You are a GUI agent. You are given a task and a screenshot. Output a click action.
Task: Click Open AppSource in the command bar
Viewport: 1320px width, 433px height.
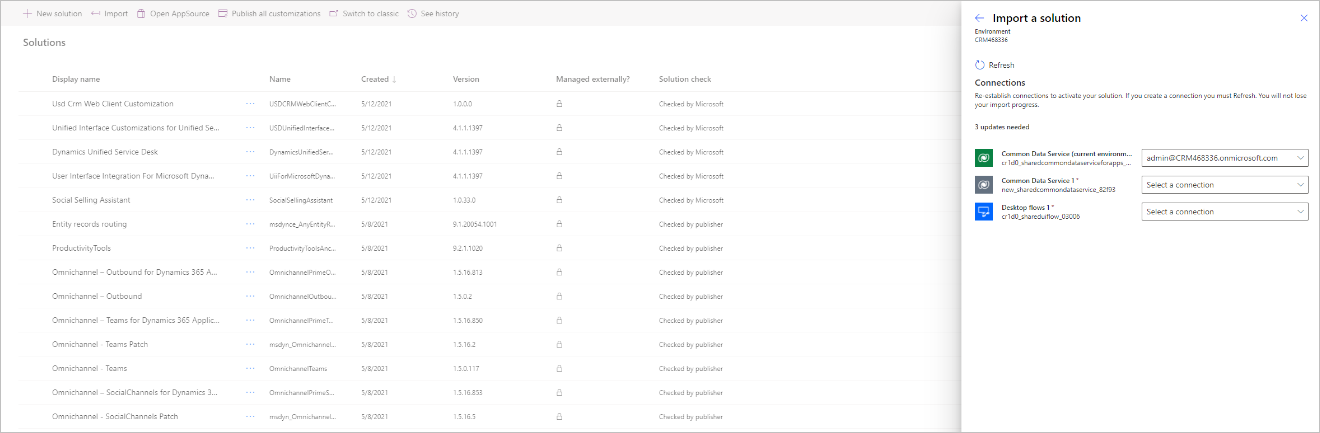[173, 14]
